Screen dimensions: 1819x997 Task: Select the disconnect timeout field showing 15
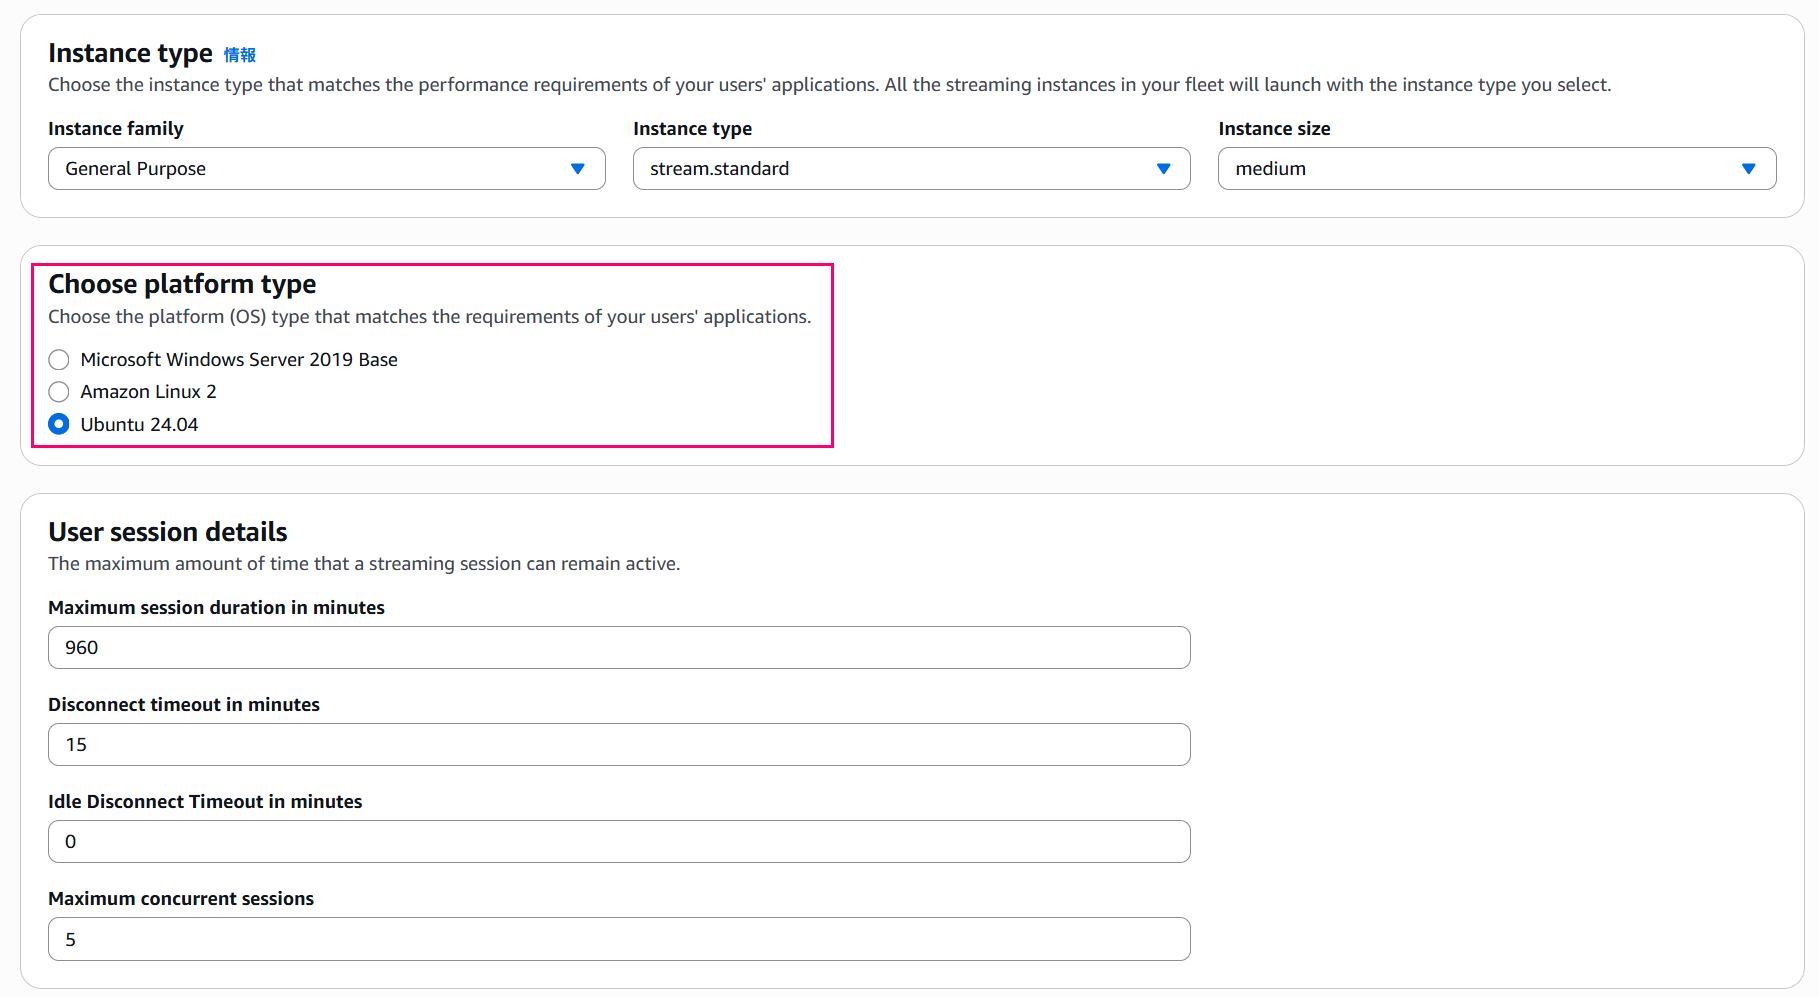coord(619,744)
